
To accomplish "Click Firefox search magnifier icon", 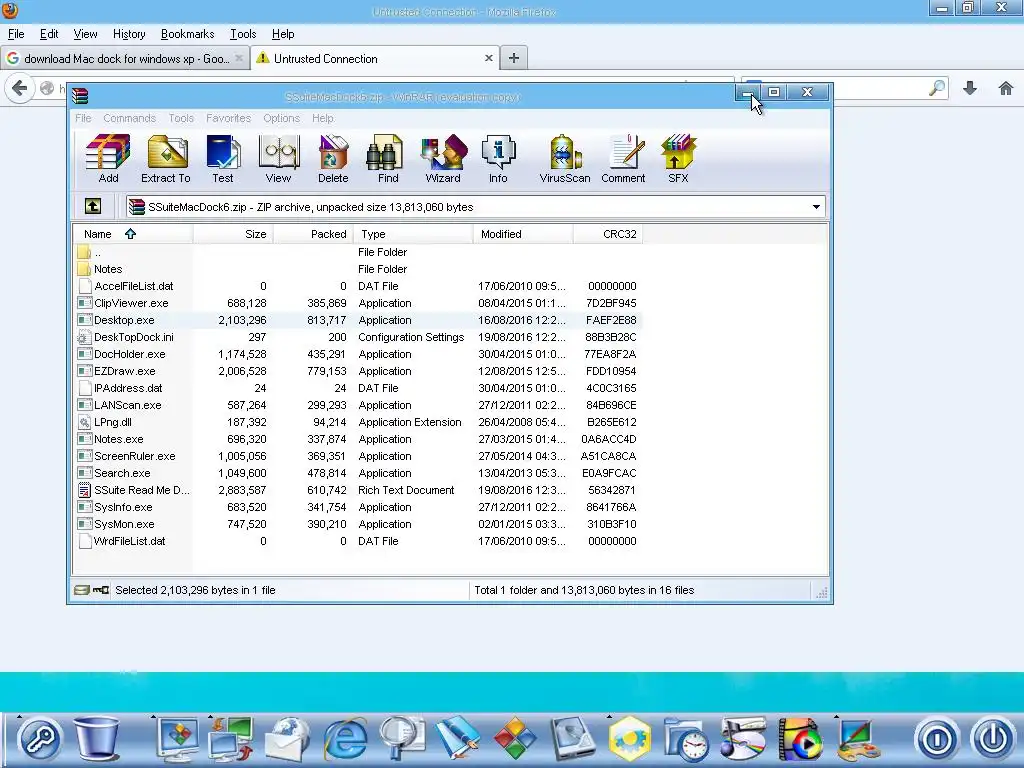I will click(x=937, y=88).
